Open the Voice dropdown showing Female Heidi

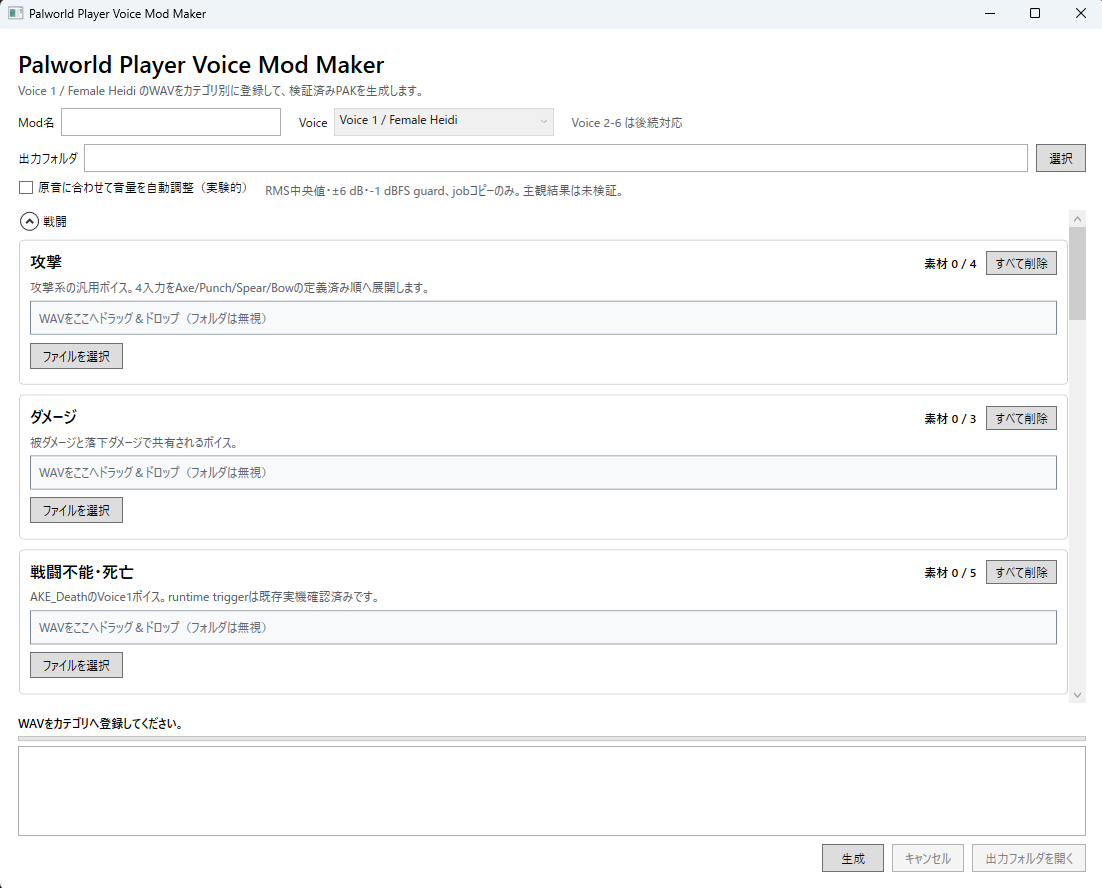443,122
